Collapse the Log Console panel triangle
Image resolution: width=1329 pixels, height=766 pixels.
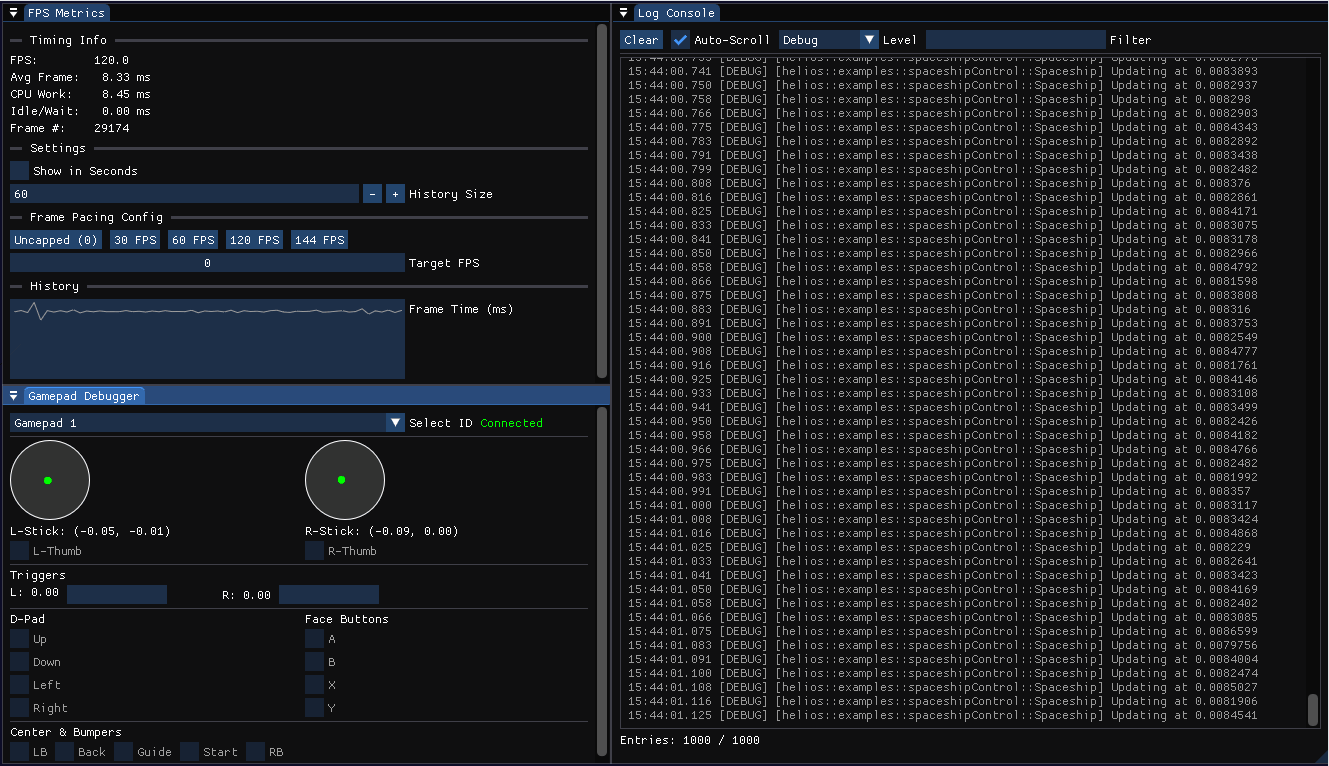[x=624, y=13]
